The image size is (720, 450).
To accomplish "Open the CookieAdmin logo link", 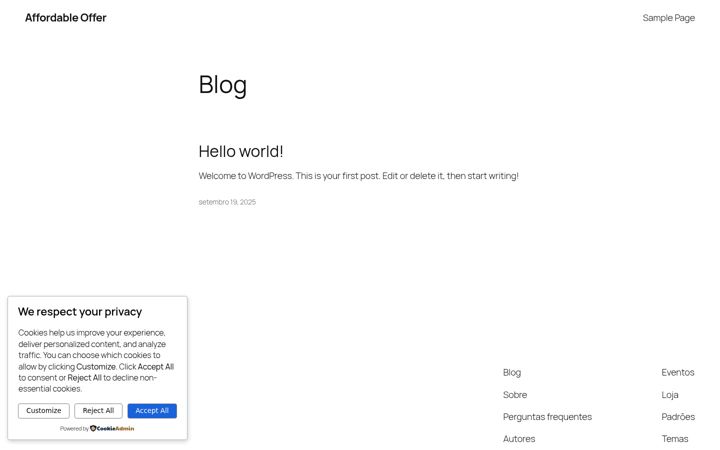I will click(x=112, y=428).
